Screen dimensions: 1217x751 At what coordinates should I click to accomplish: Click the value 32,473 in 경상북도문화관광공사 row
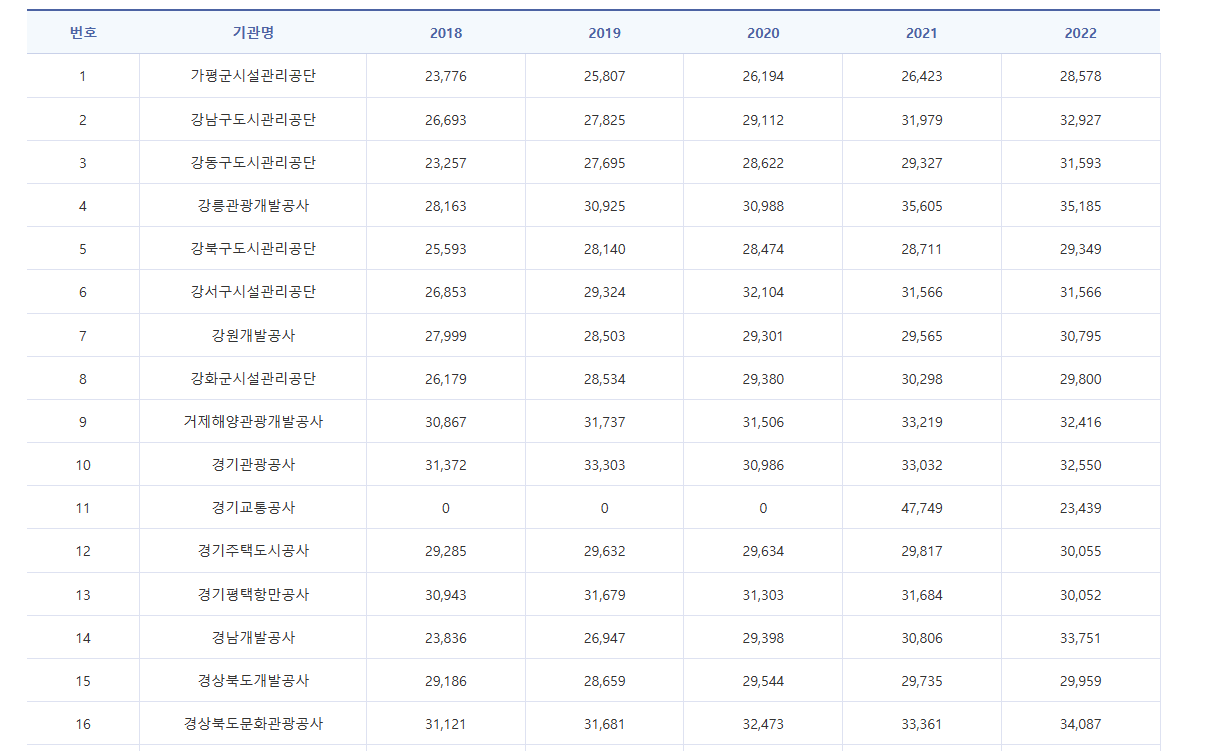tap(763, 724)
